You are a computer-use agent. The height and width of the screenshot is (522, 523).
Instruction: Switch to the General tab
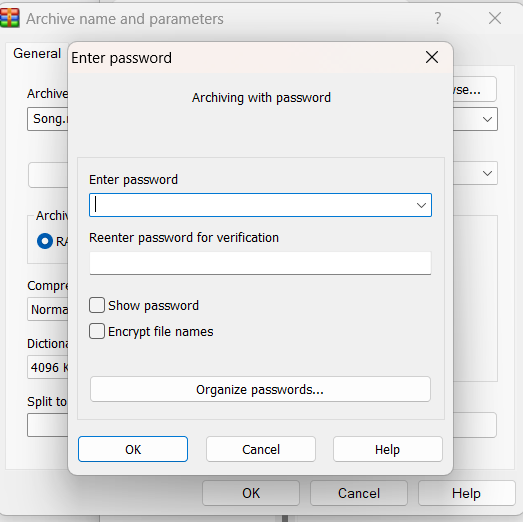click(x=37, y=53)
